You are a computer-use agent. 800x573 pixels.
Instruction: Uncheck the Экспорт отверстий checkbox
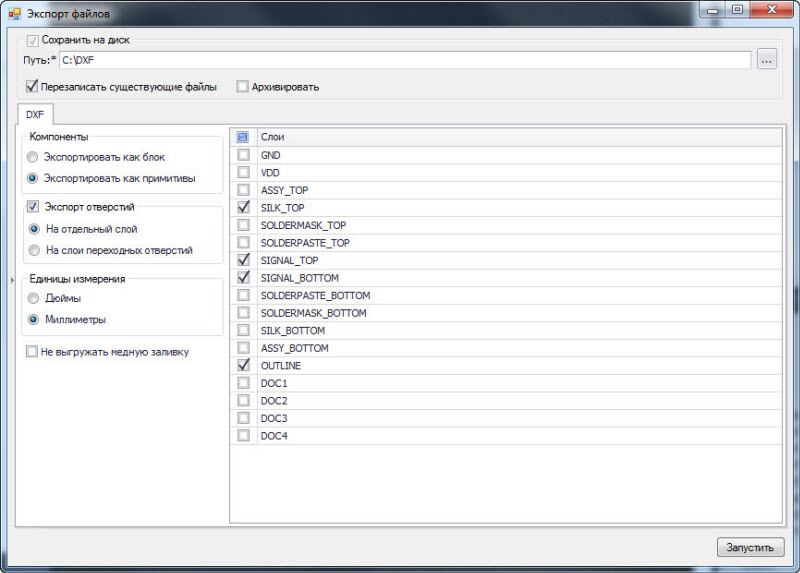coord(32,207)
